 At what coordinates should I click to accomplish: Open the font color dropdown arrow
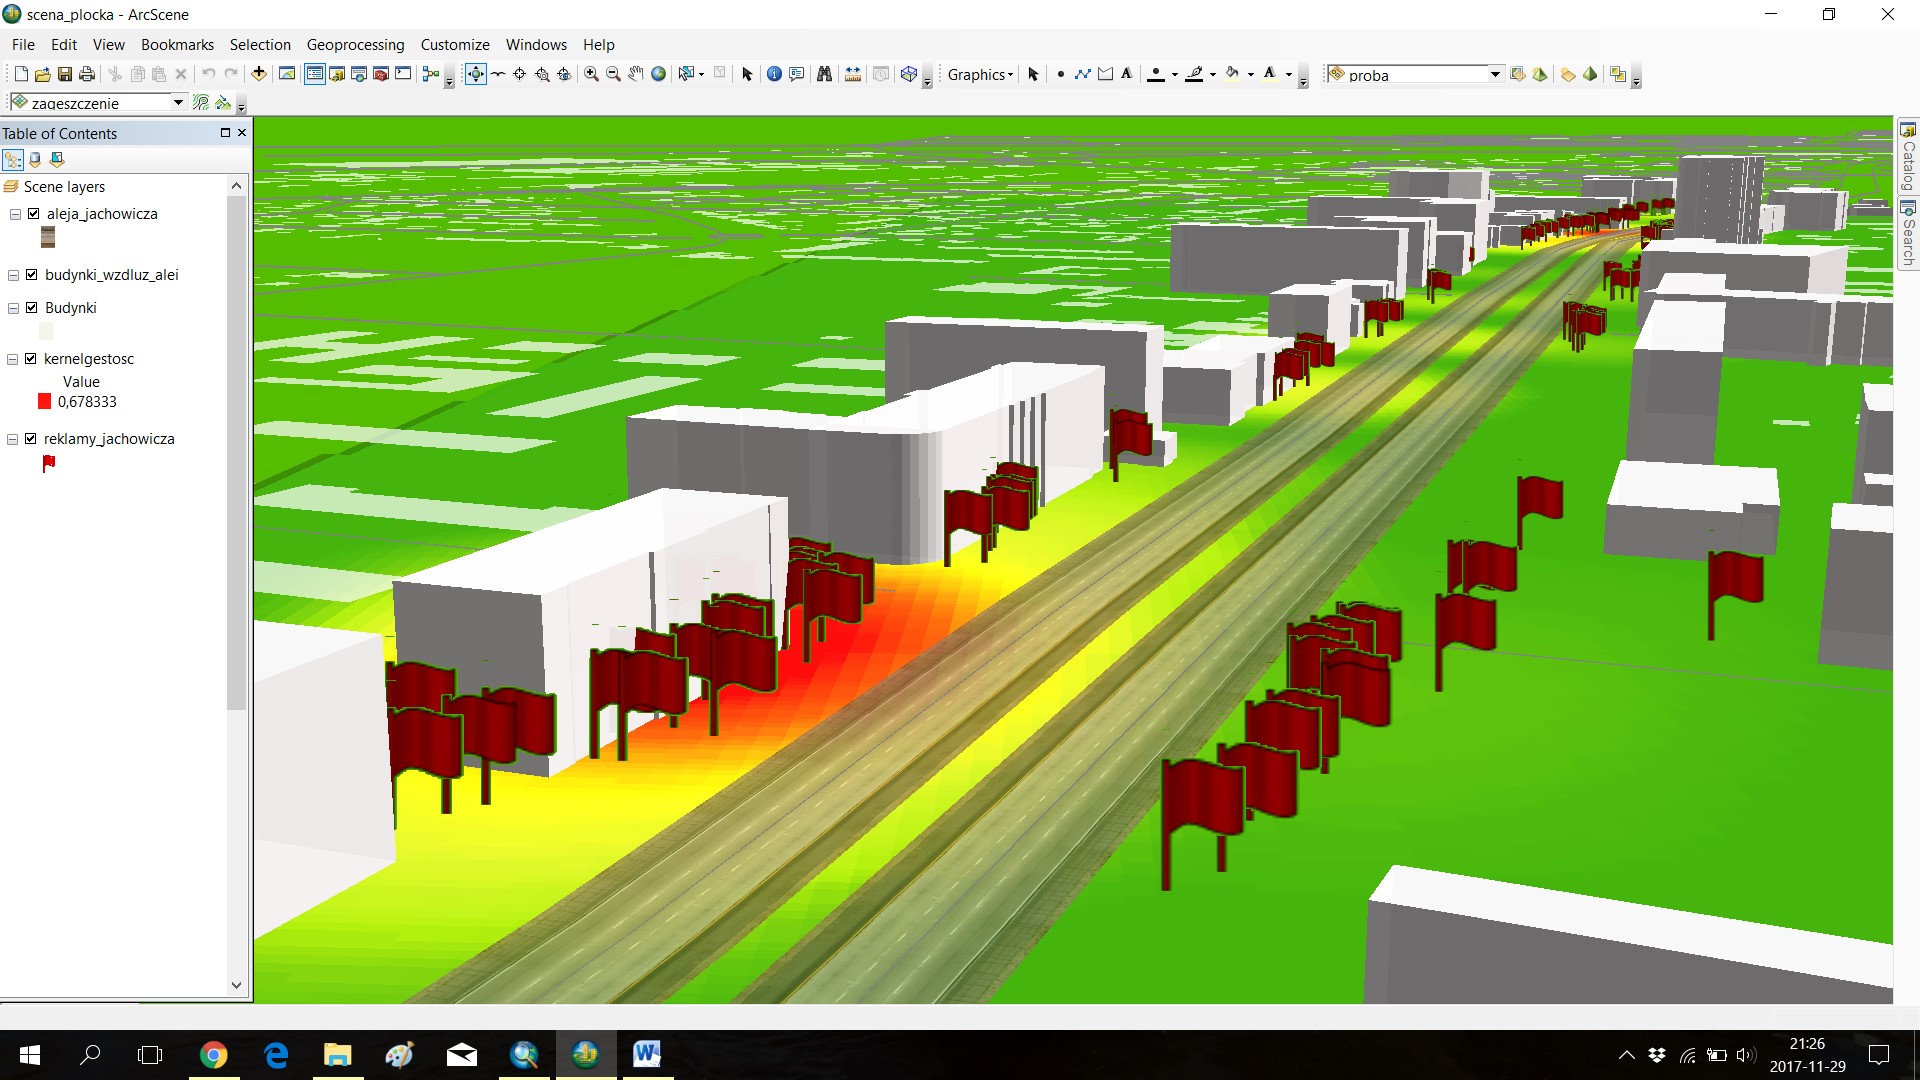[x=1289, y=74]
